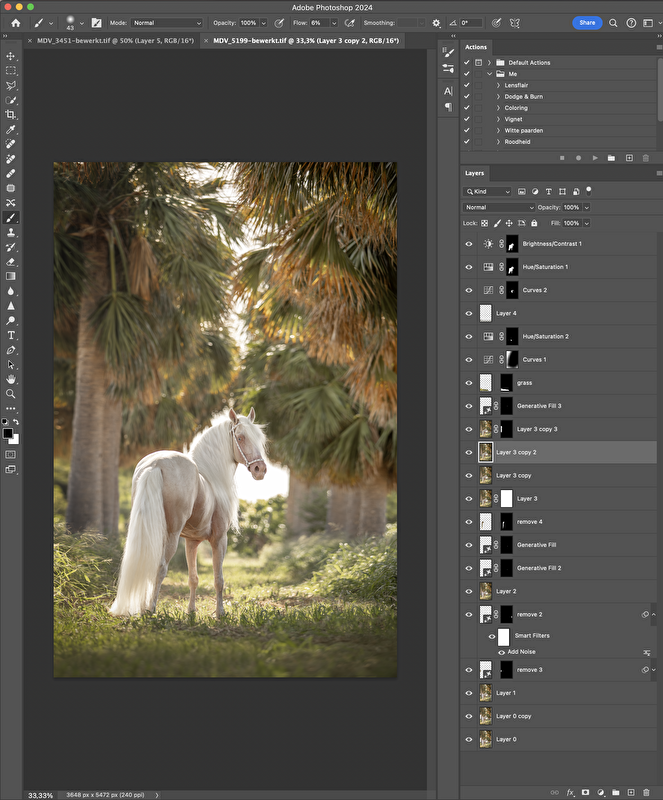The image size is (663, 800).
Task: Hide the grass layer
Action: click(x=468, y=383)
